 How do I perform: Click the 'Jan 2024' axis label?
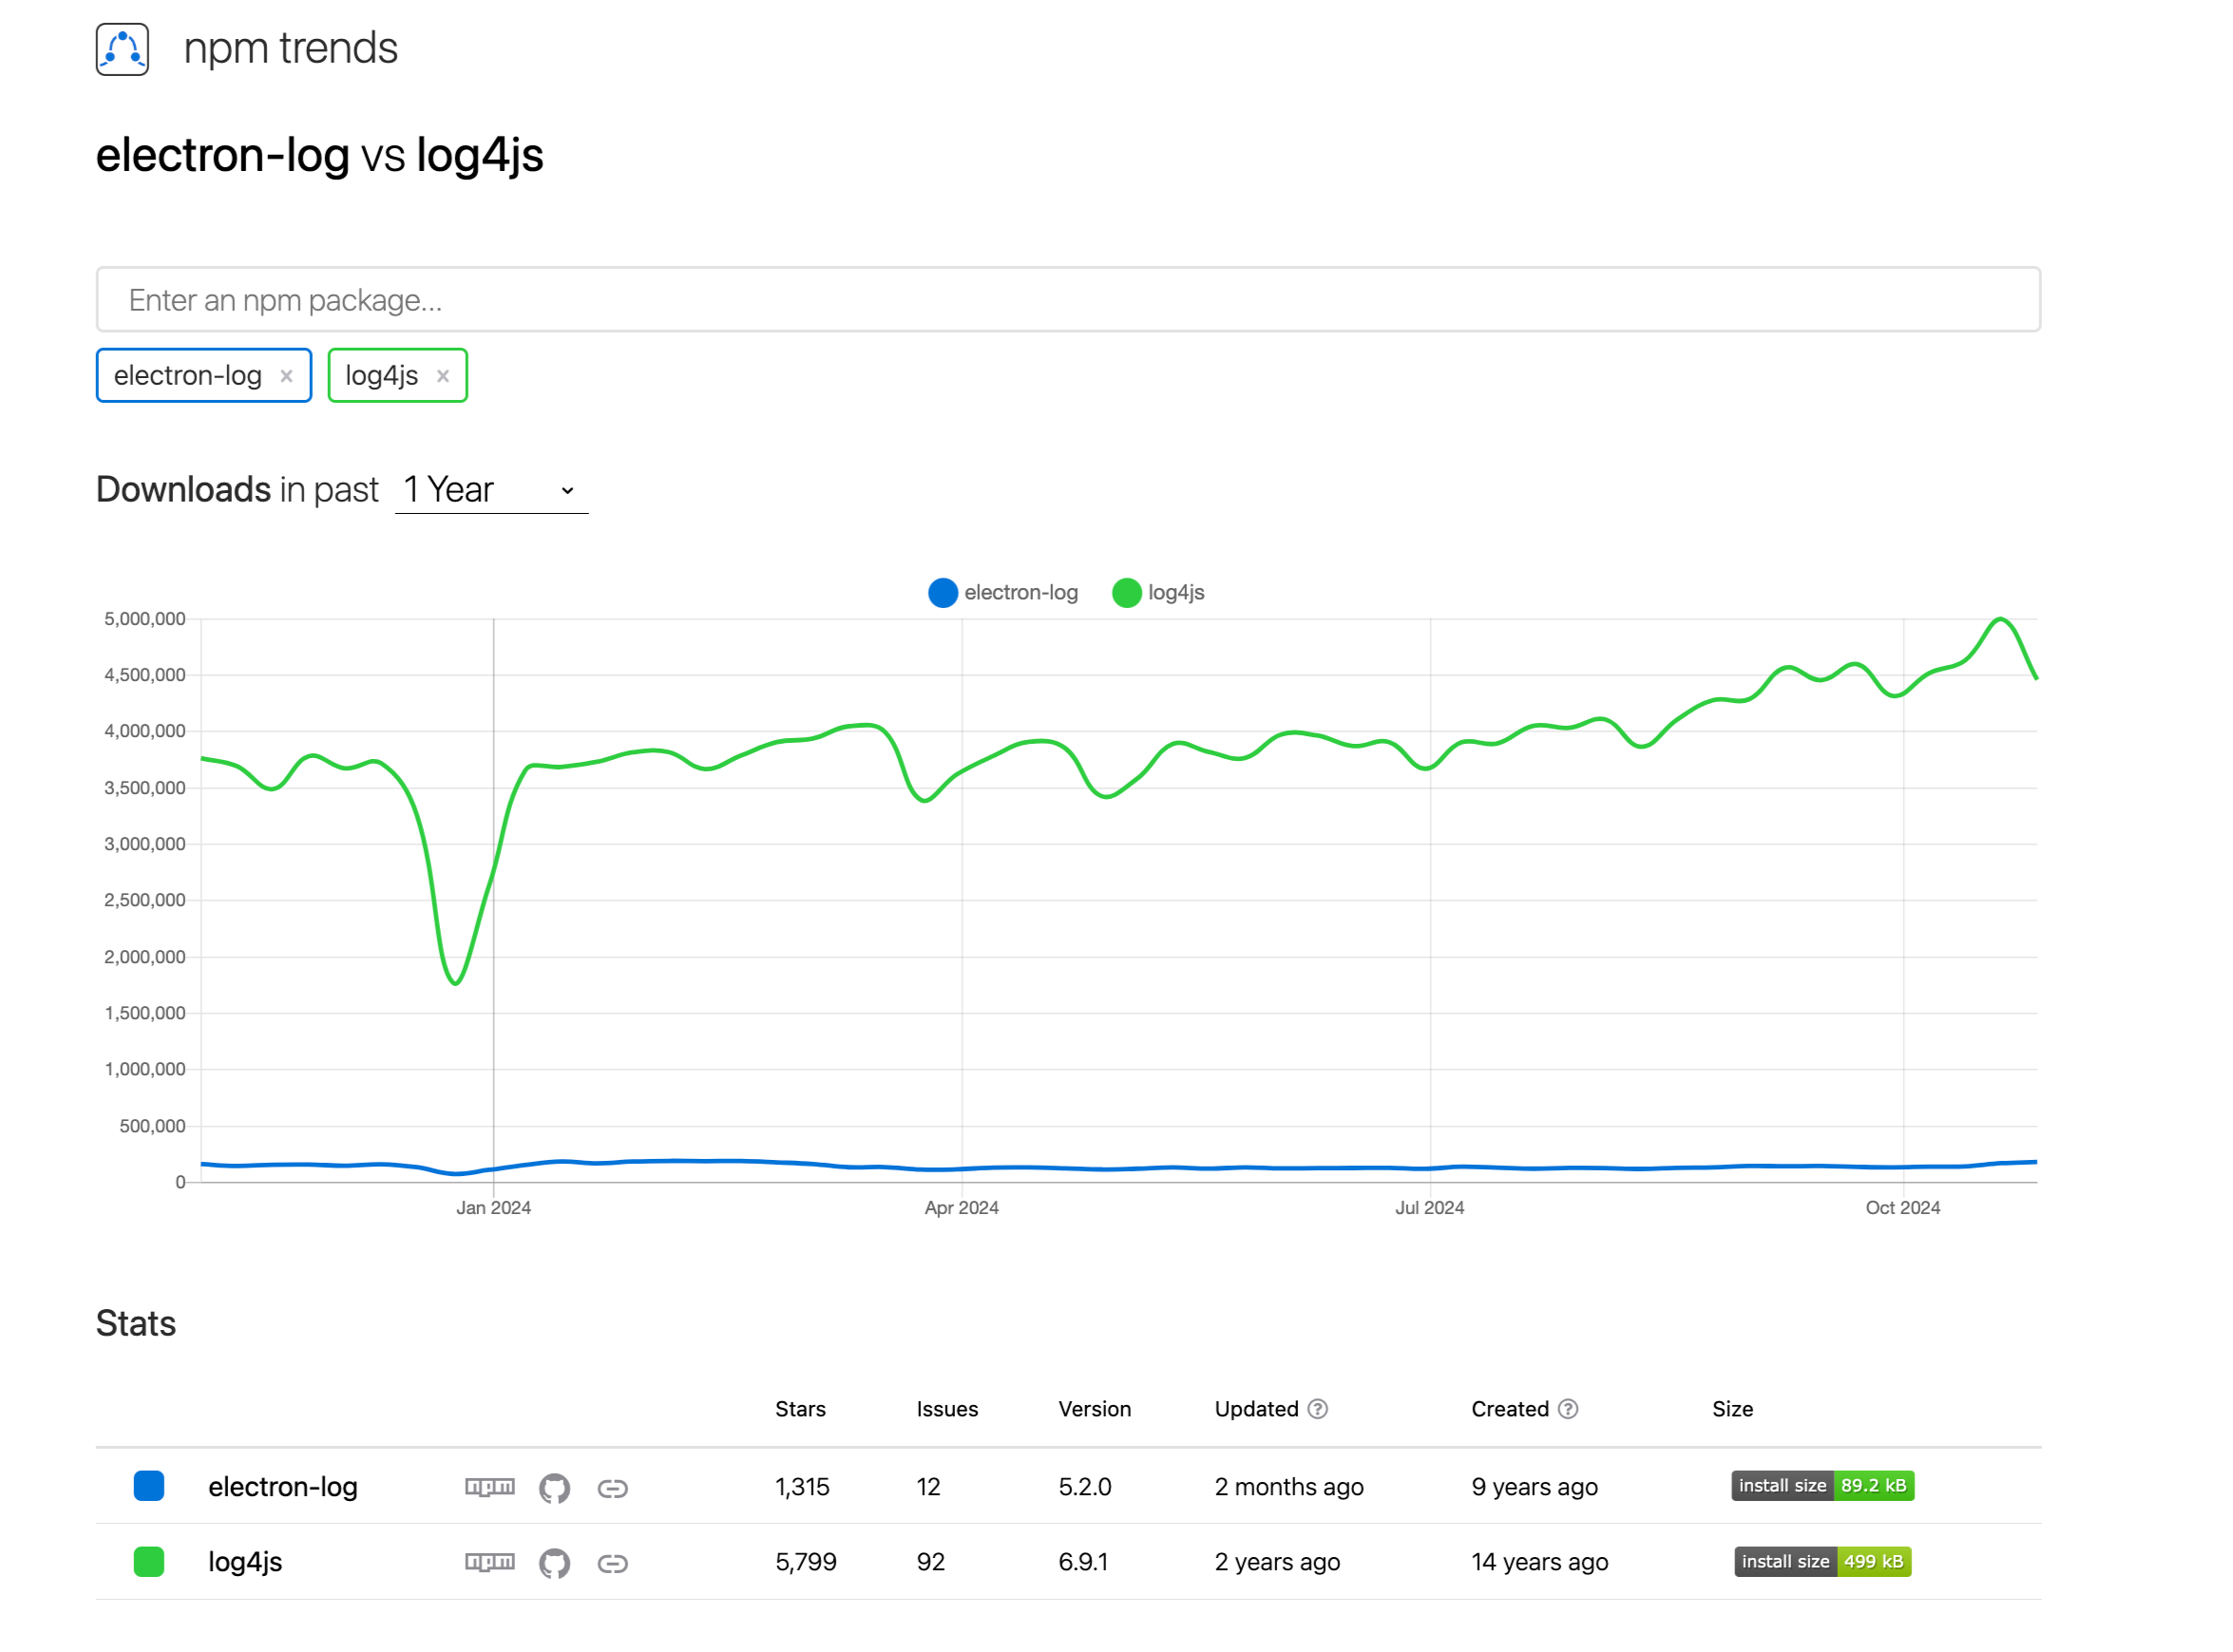(493, 1208)
